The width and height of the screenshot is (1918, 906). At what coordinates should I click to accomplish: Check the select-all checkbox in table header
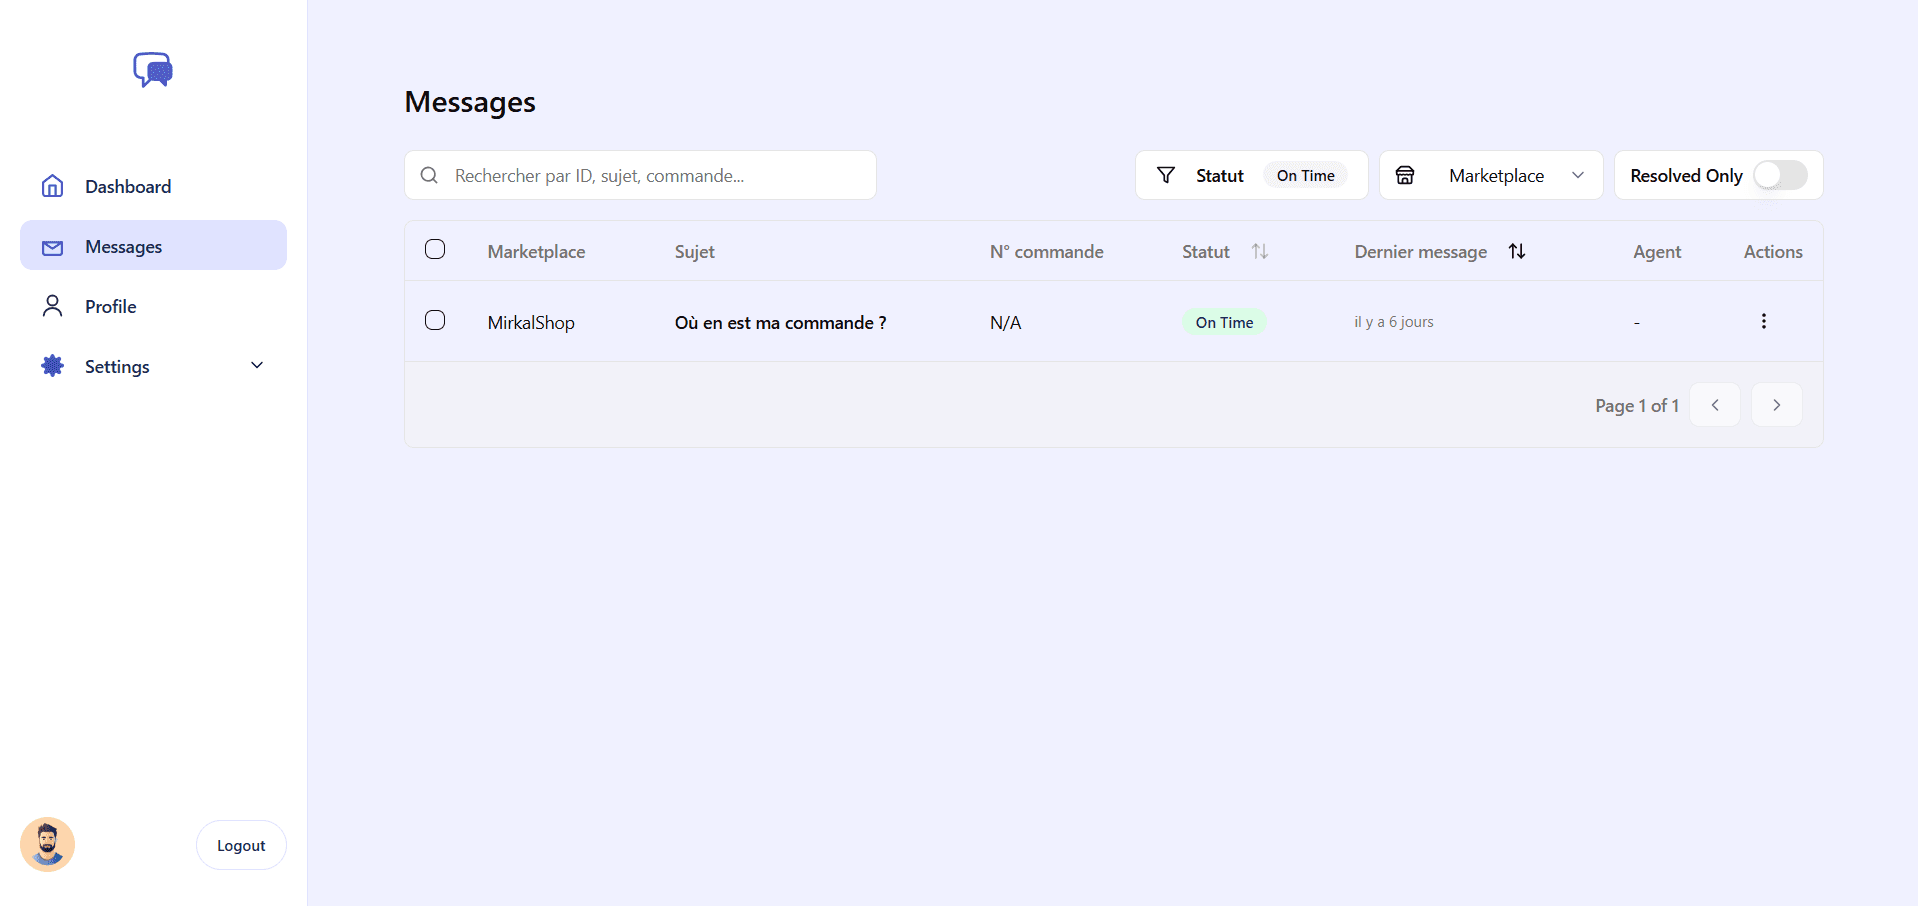pos(435,249)
